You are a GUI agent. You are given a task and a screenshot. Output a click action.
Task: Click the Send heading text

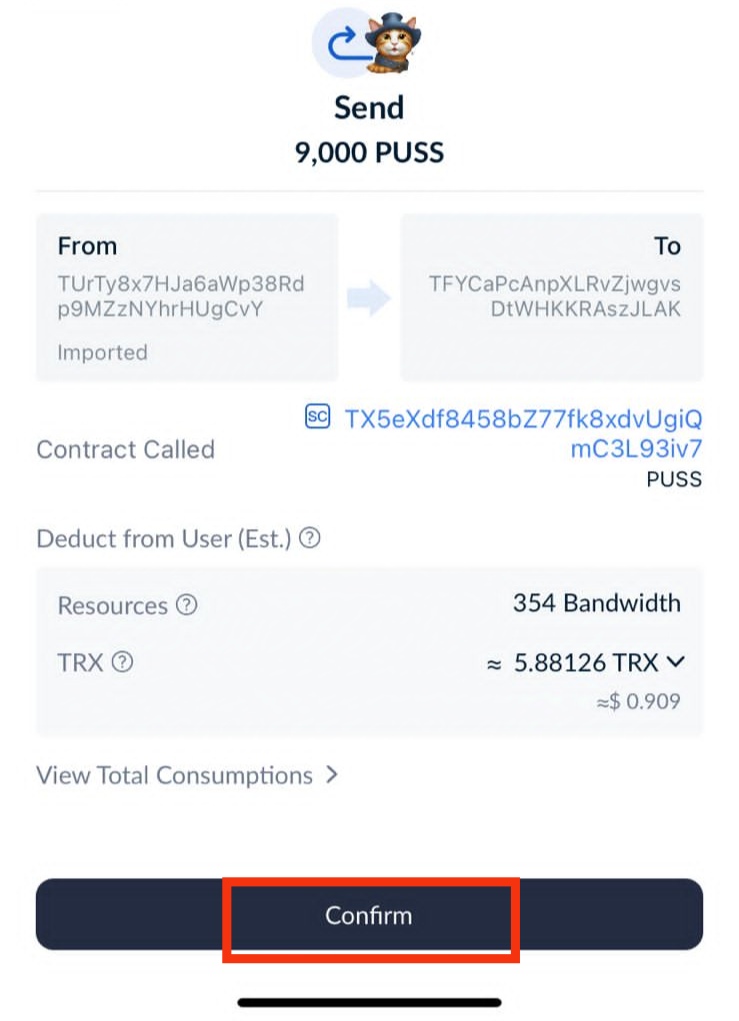click(x=369, y=107)
